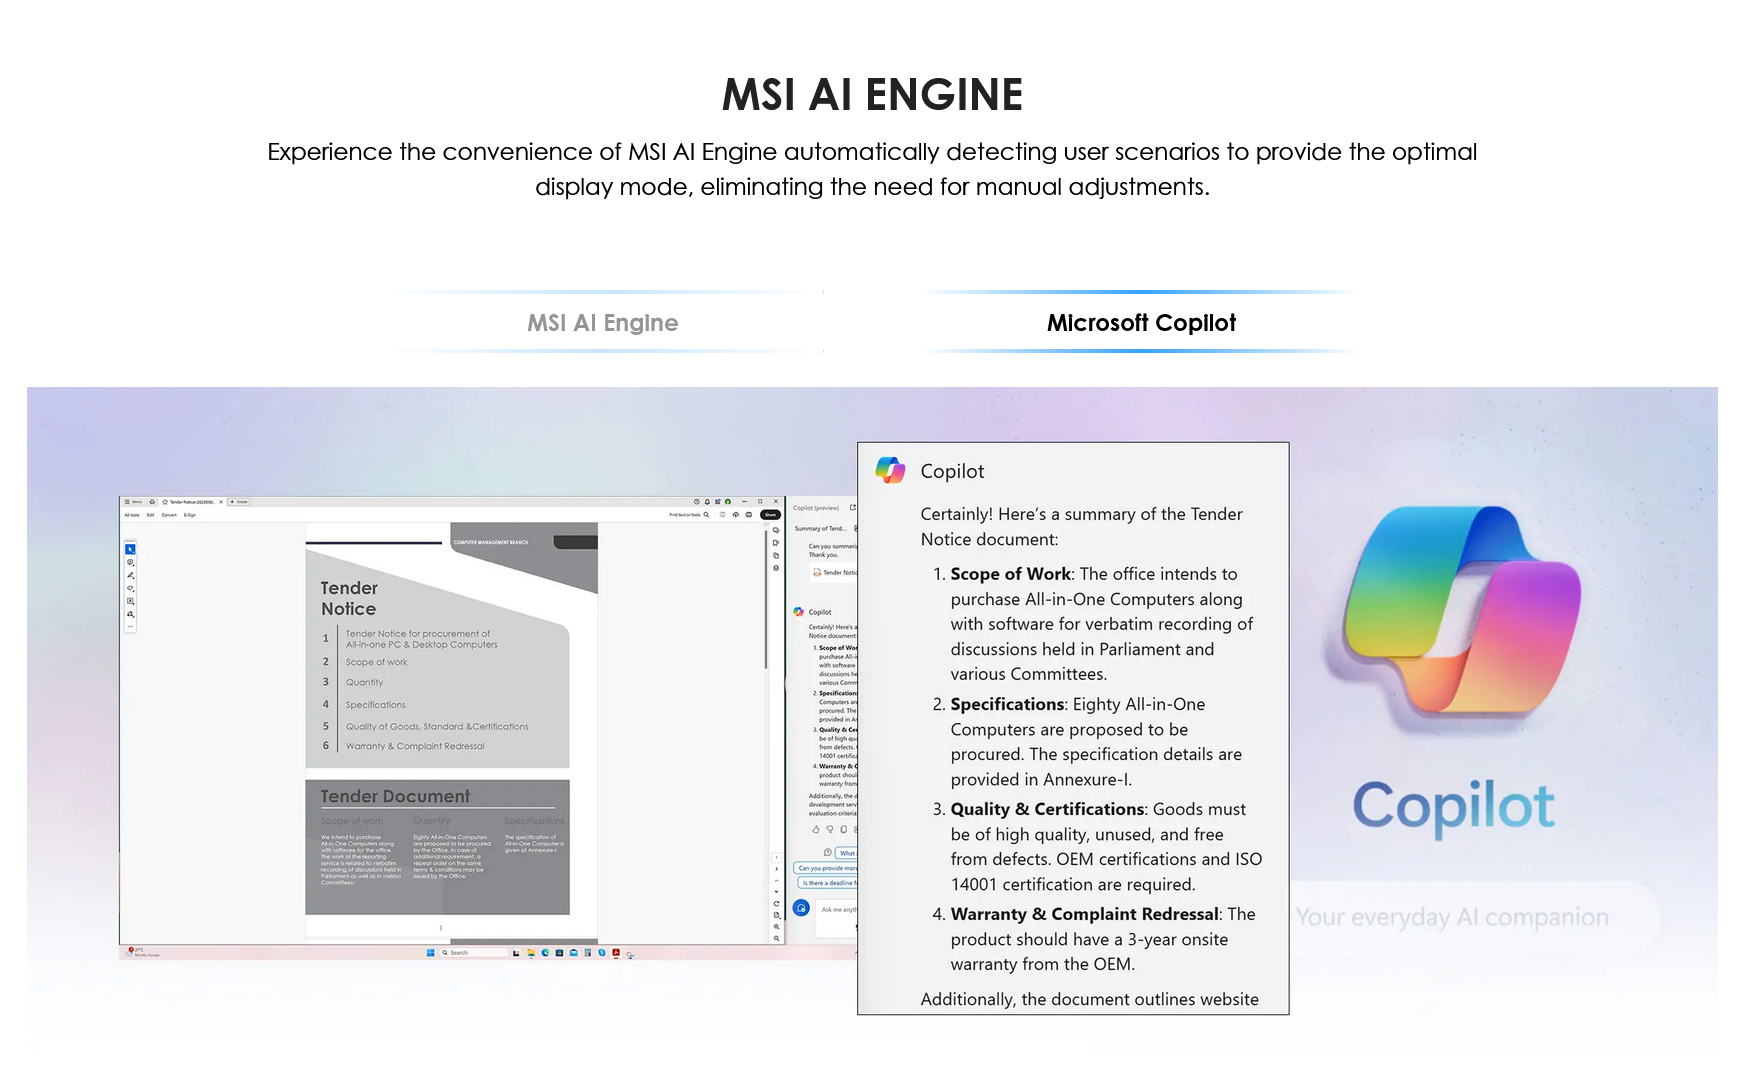Click the Find text or tools search
The width and height of the screenshot is (1745, 1065).
(690, 515)
